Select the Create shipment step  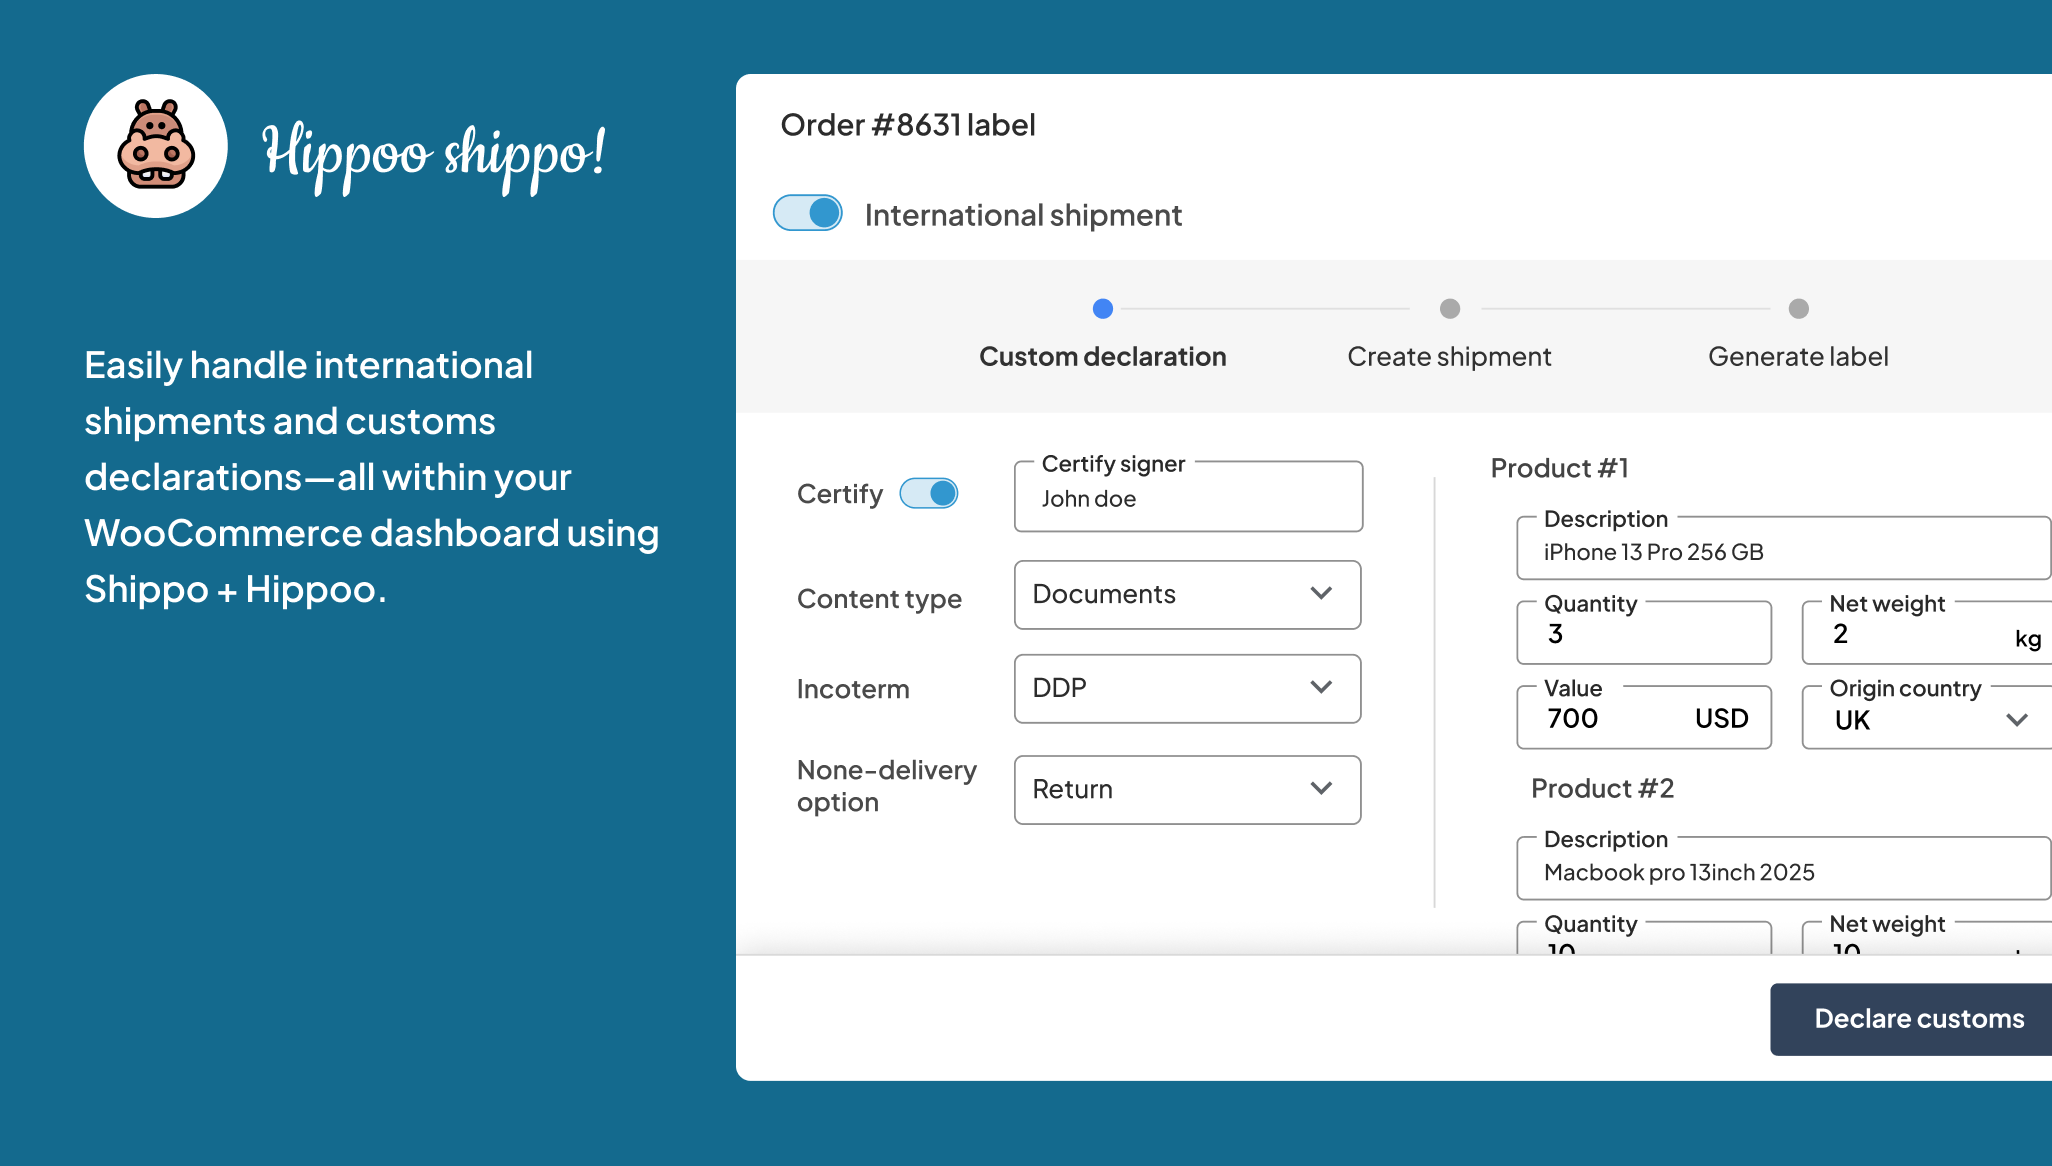pyautogui.click(x=1449, y=357)
